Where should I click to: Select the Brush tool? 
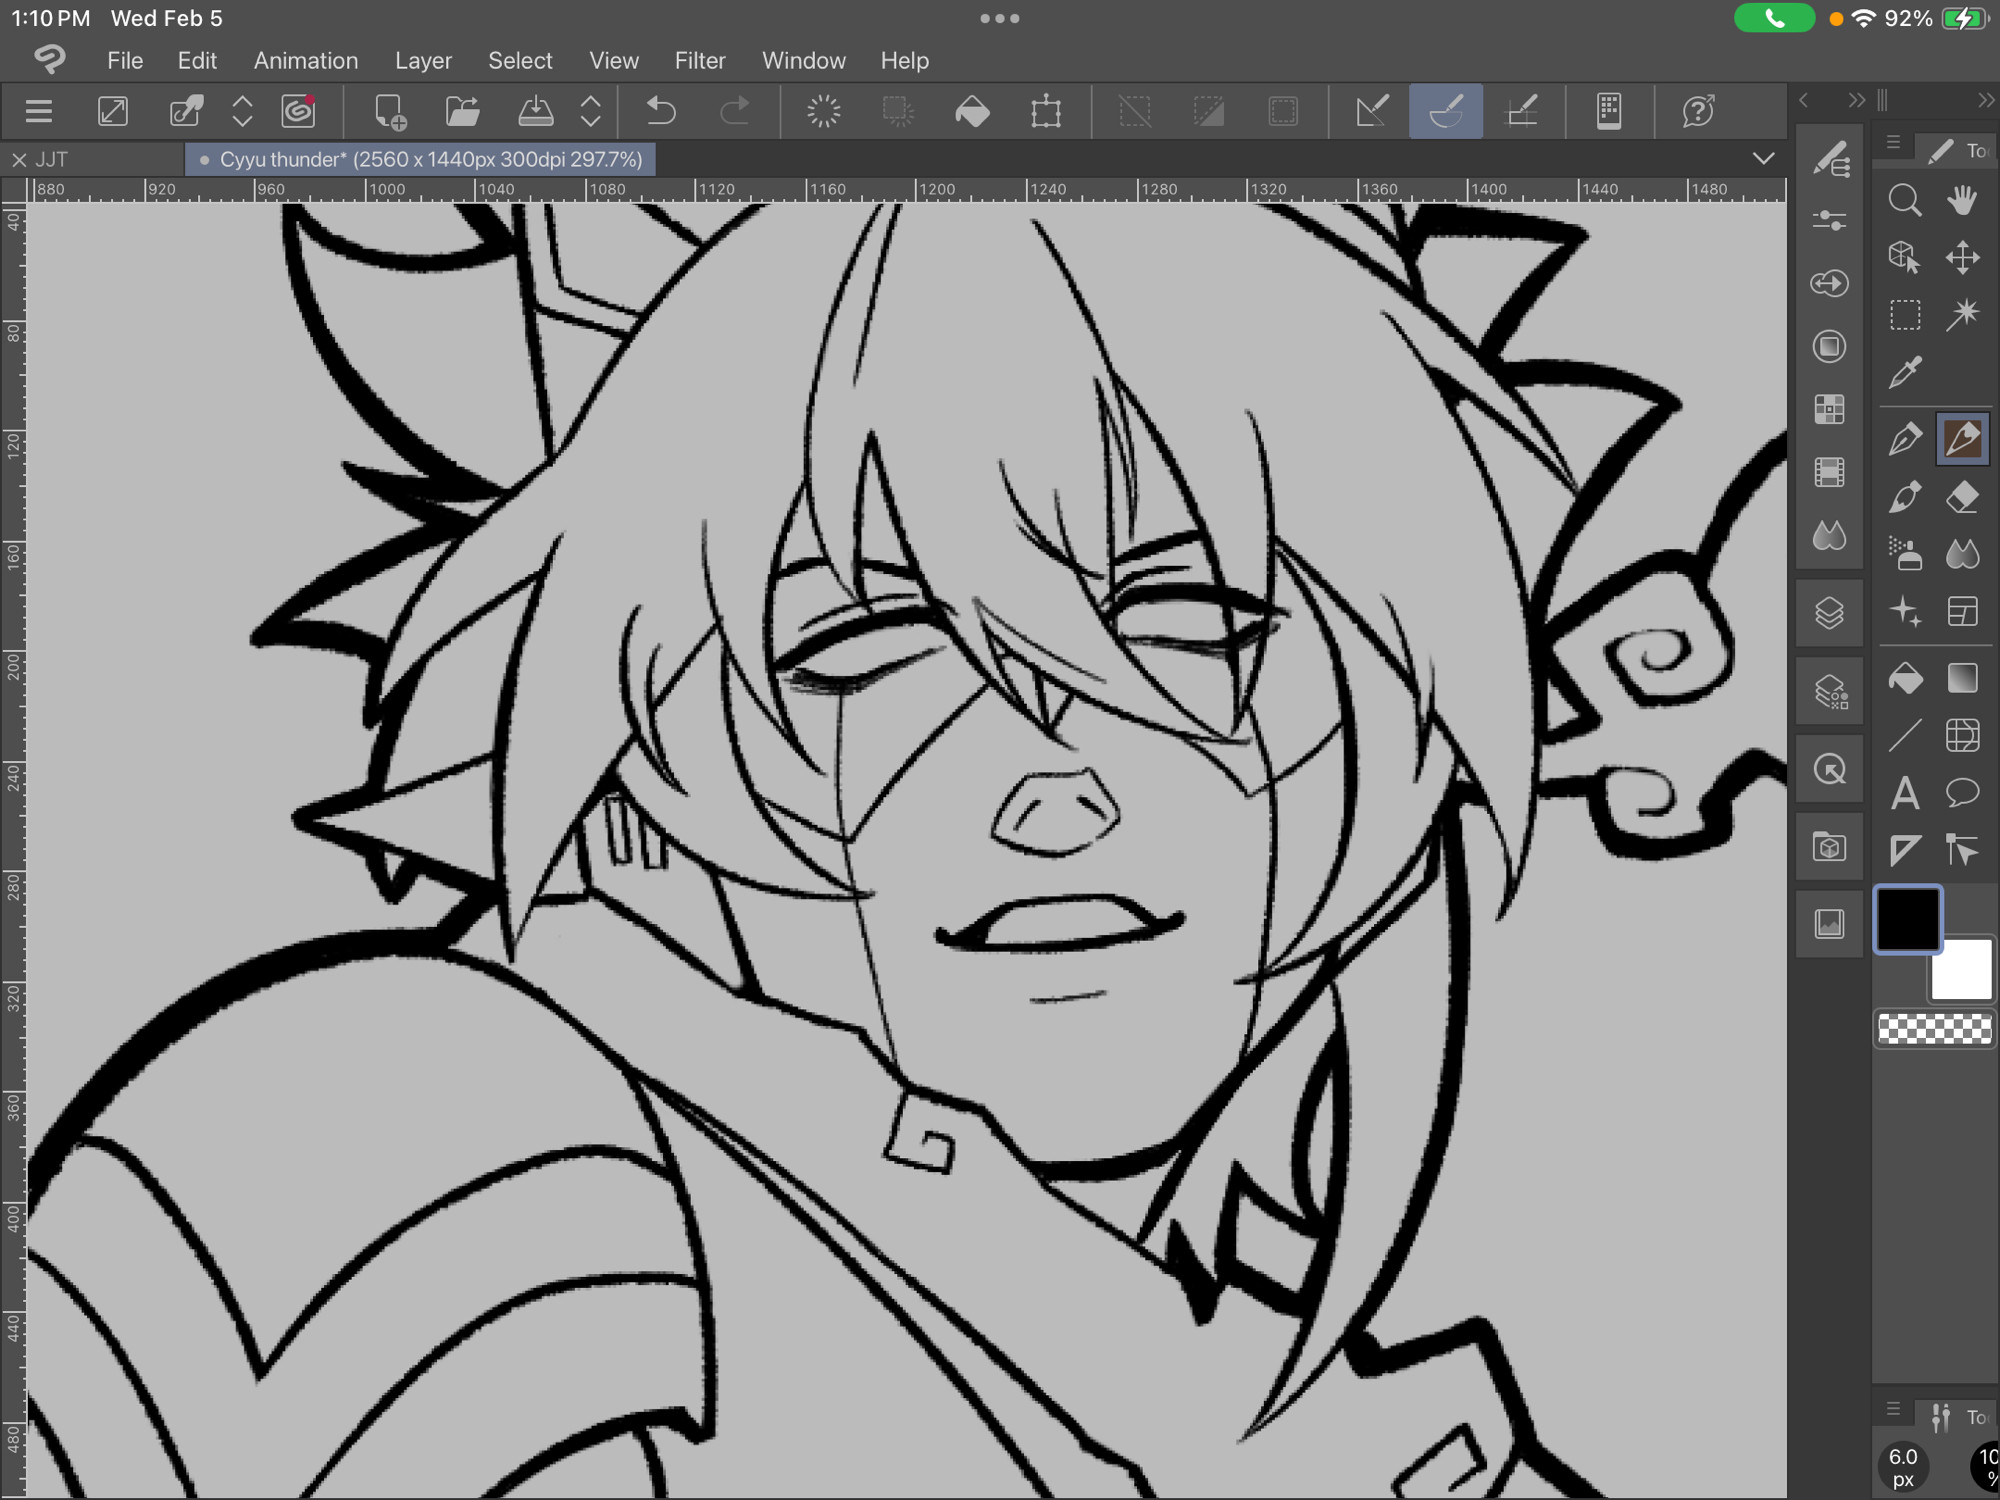pyautogui.click(x=1905, y=497)
